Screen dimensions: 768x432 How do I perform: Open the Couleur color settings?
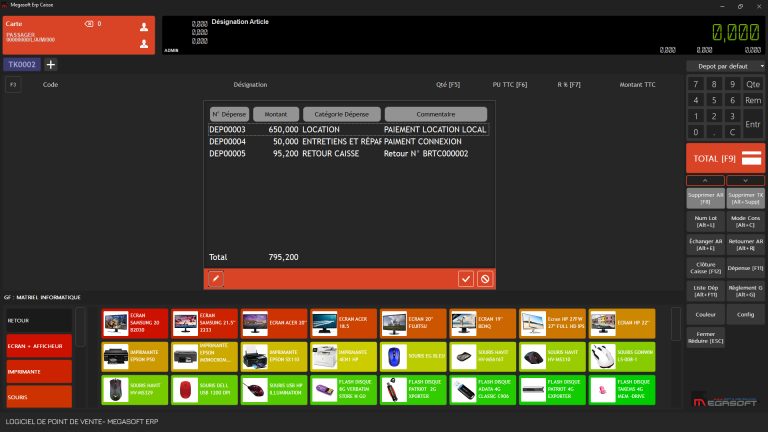tap(705, 314)
